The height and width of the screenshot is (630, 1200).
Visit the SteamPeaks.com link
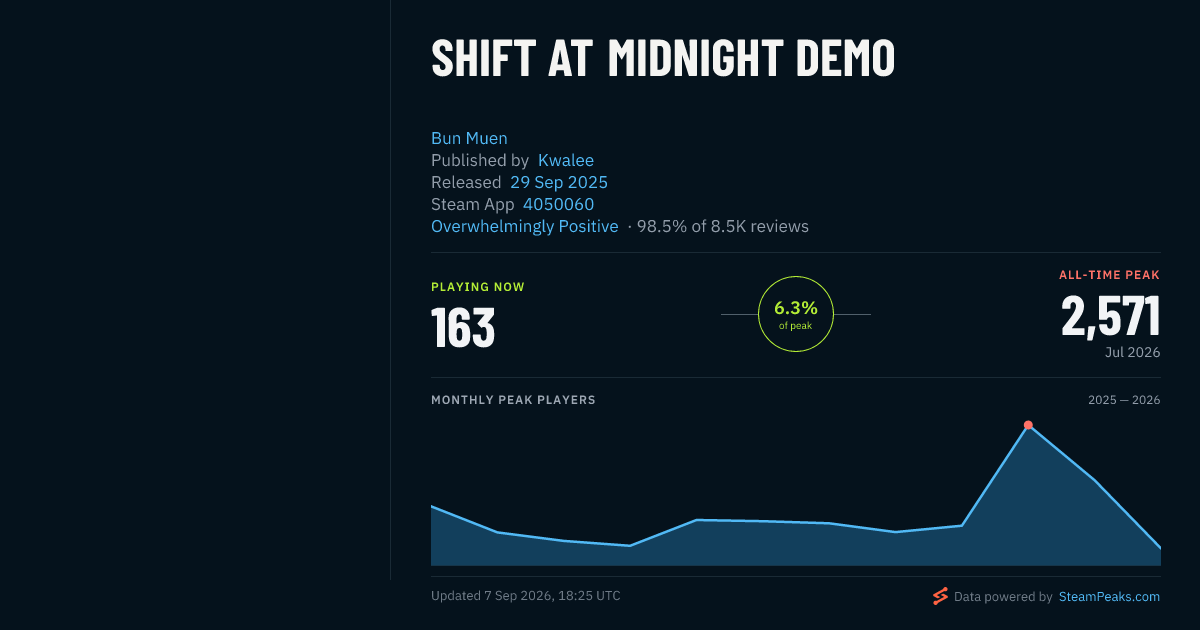1109,596
